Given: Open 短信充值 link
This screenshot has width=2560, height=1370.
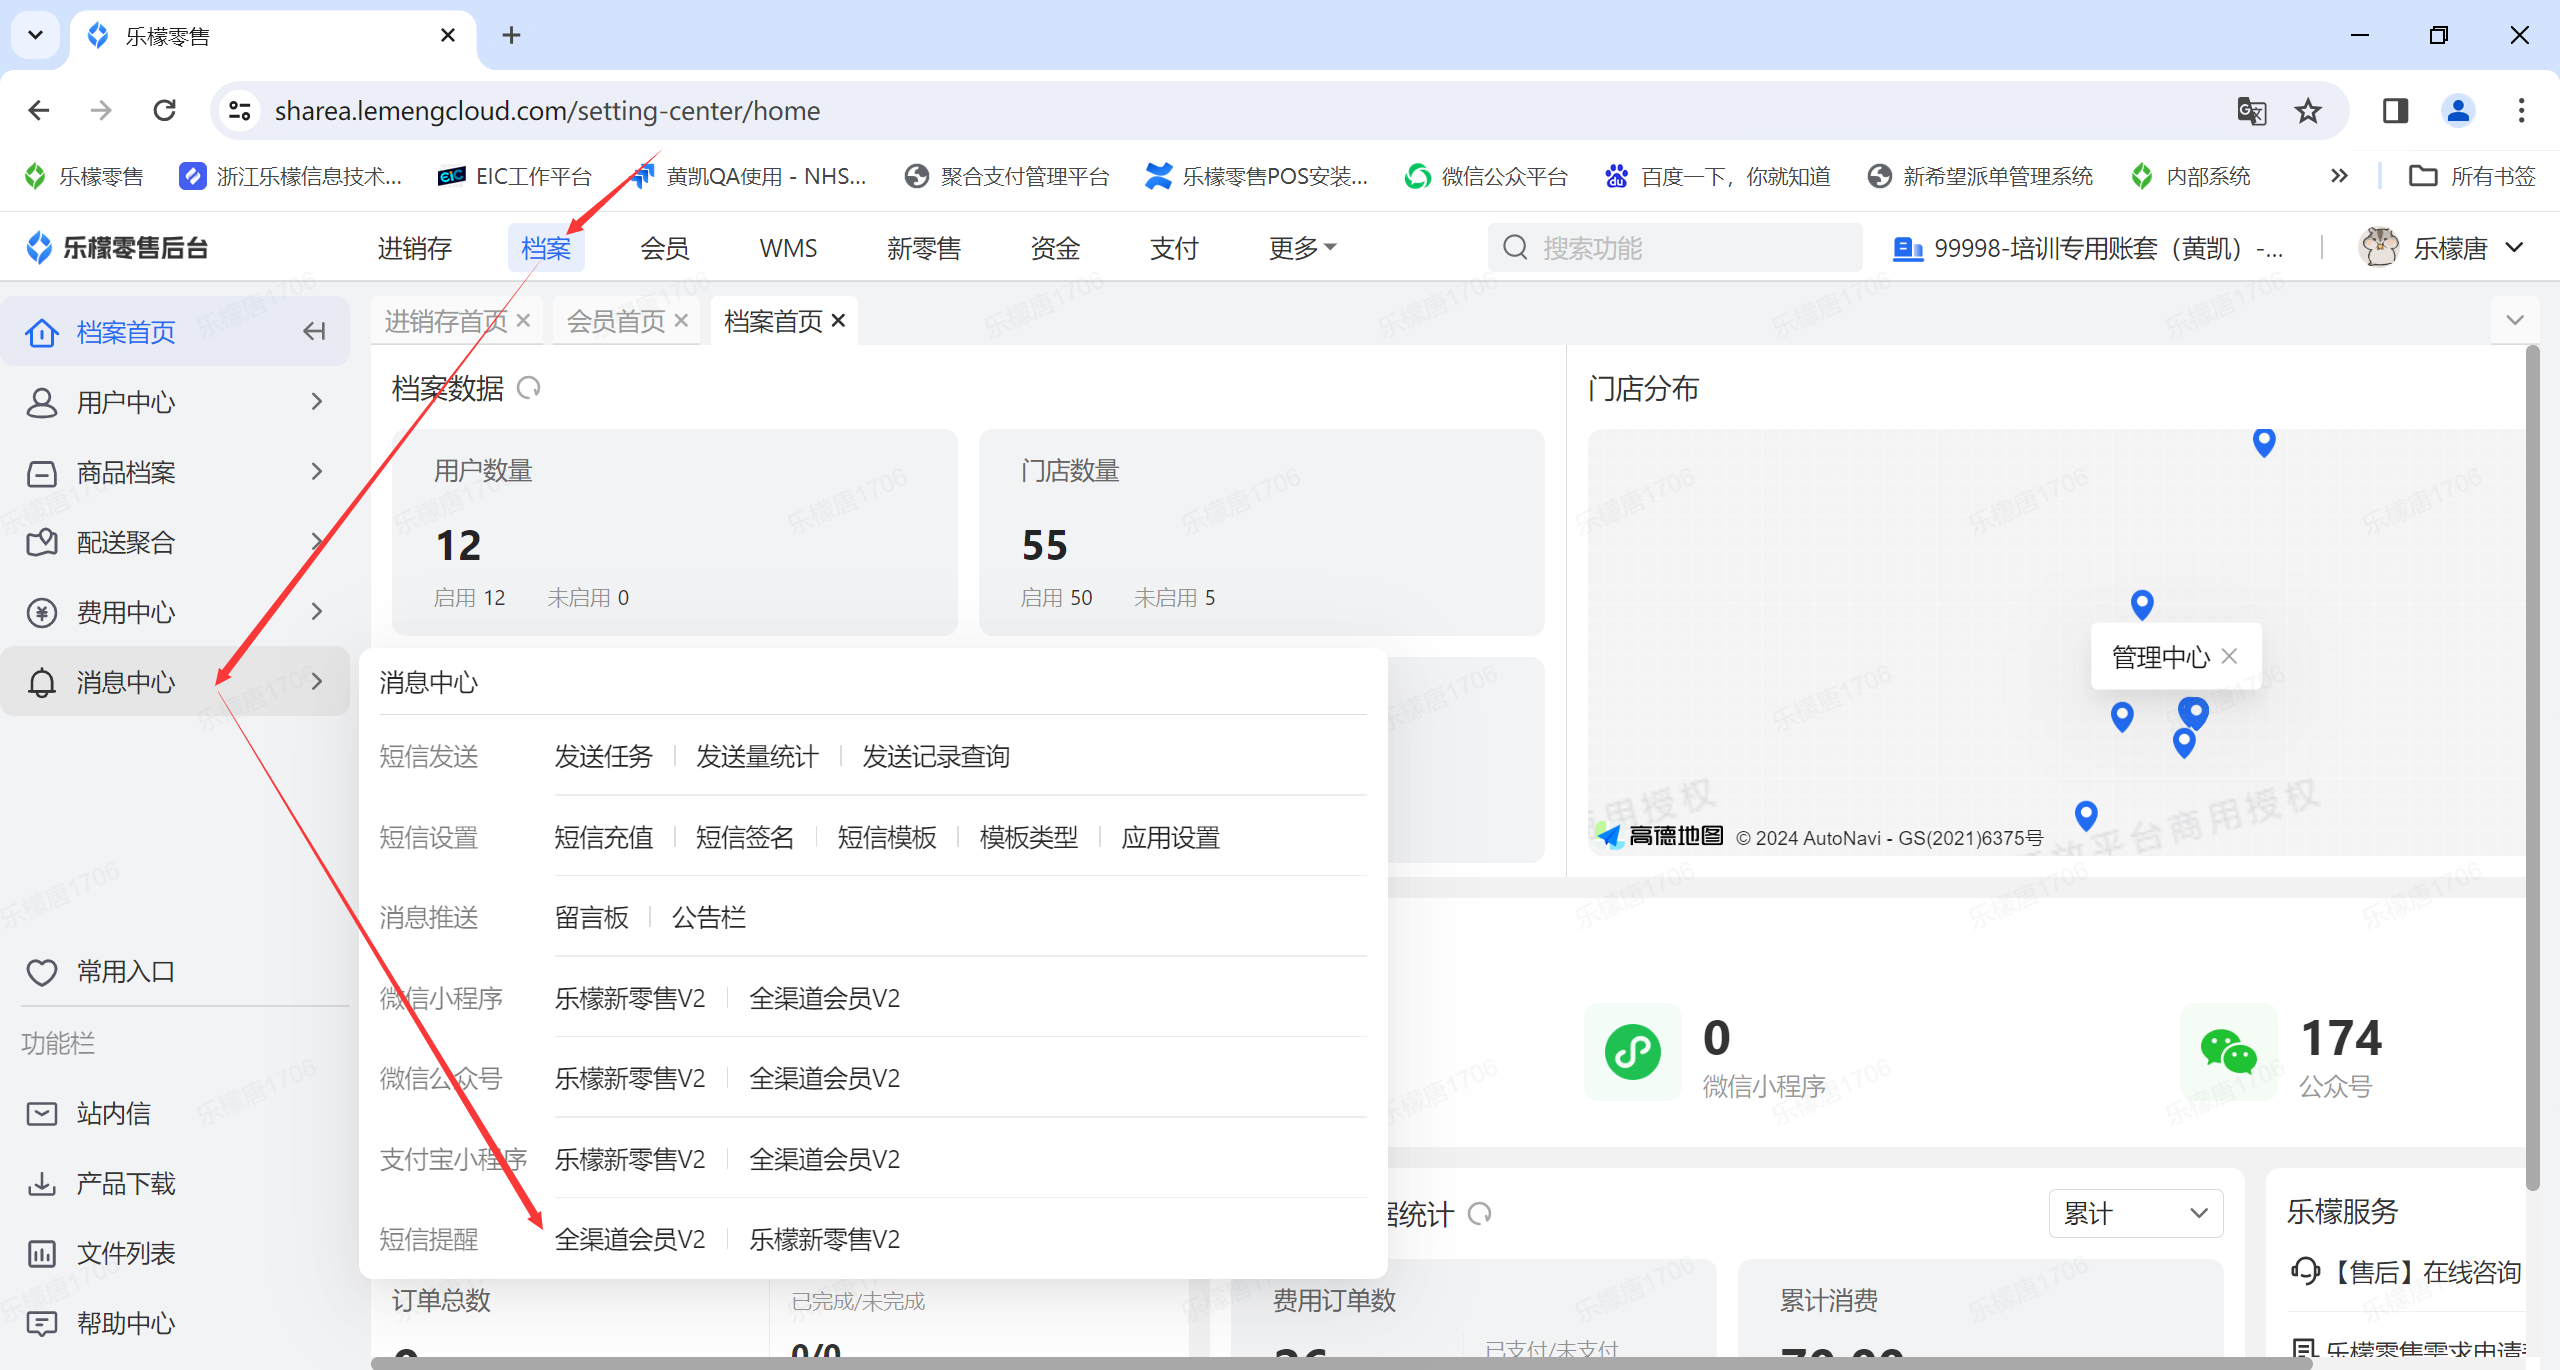Looking at the screenshot, I should [603, 838].
